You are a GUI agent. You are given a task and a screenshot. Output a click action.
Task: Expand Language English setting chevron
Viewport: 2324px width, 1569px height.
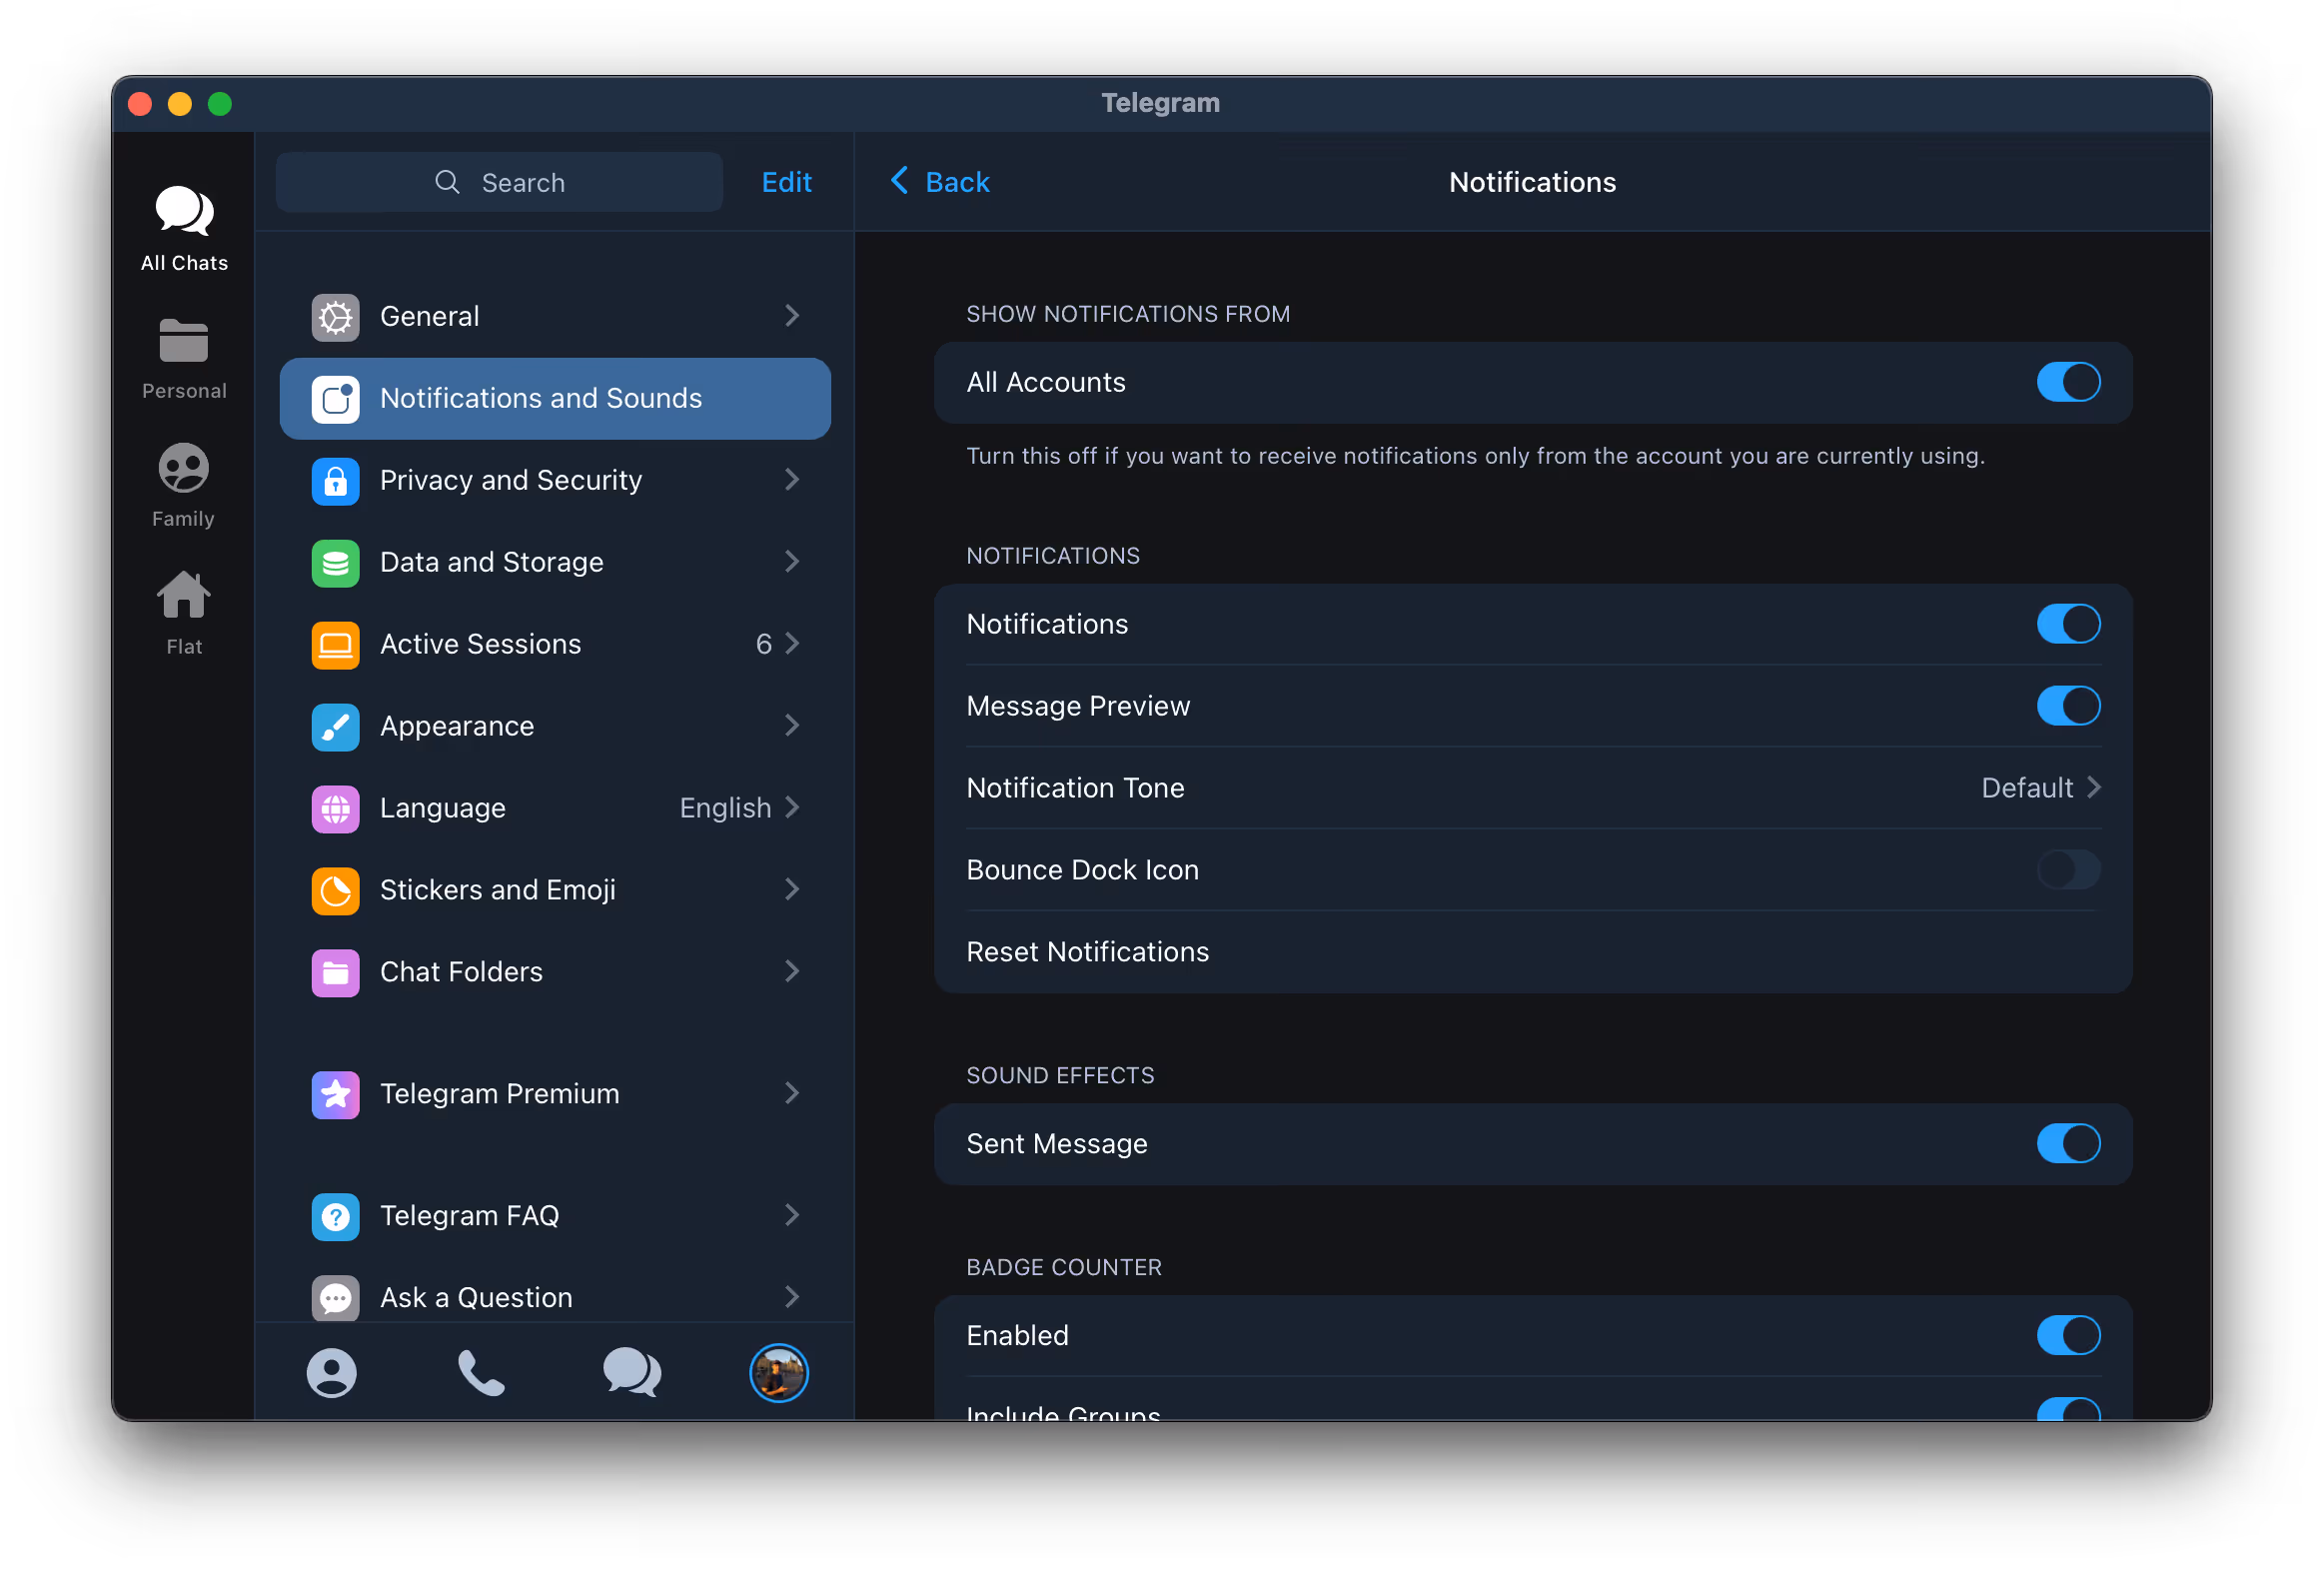792,807
